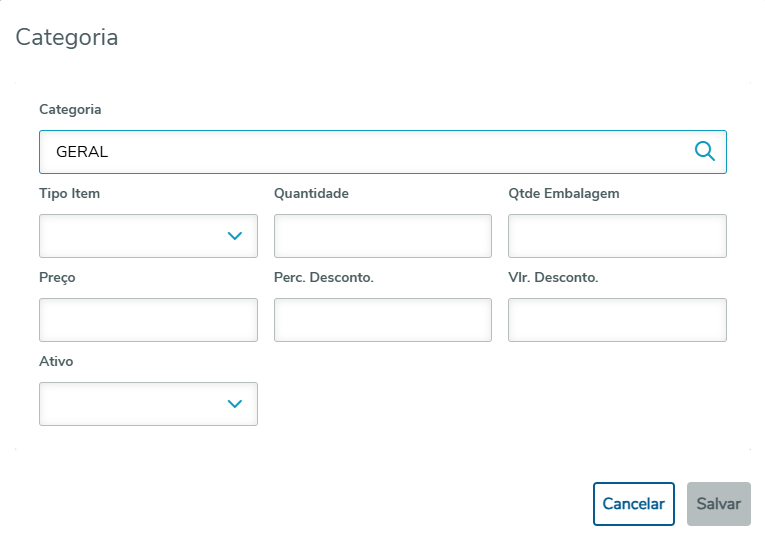Click the Quantidade label text
Screen dimensions: 765x547
click(311, 193)
